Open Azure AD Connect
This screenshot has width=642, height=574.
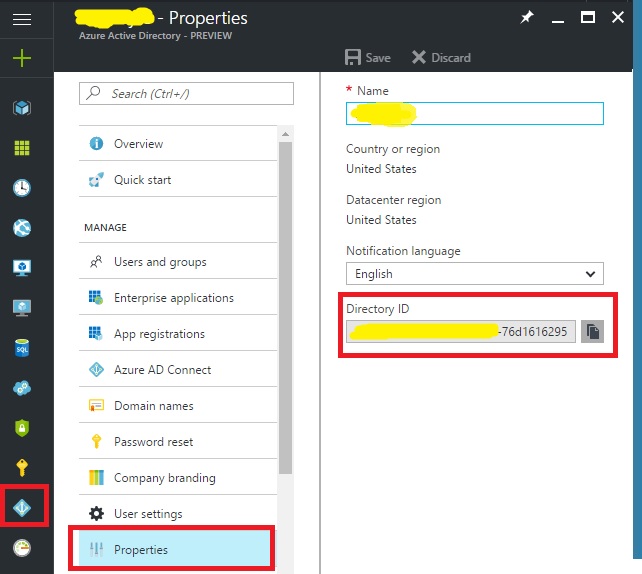click(178, 370)
